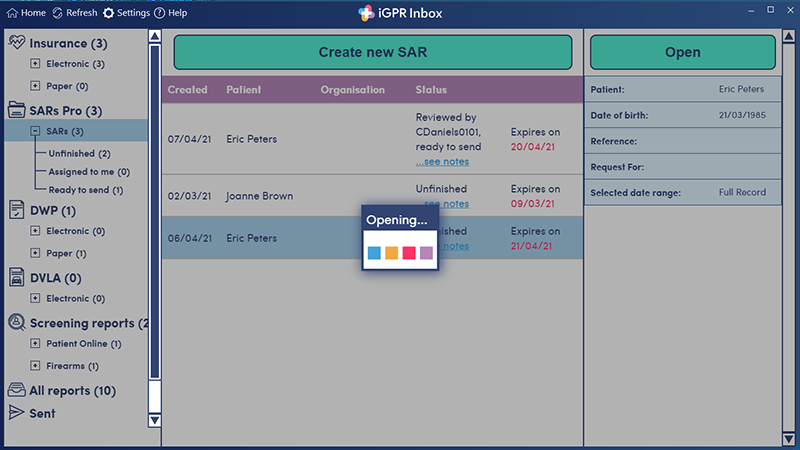Select DWP (1) category
The width and height of the screenshot is (800, 450).
pos(53,210)
